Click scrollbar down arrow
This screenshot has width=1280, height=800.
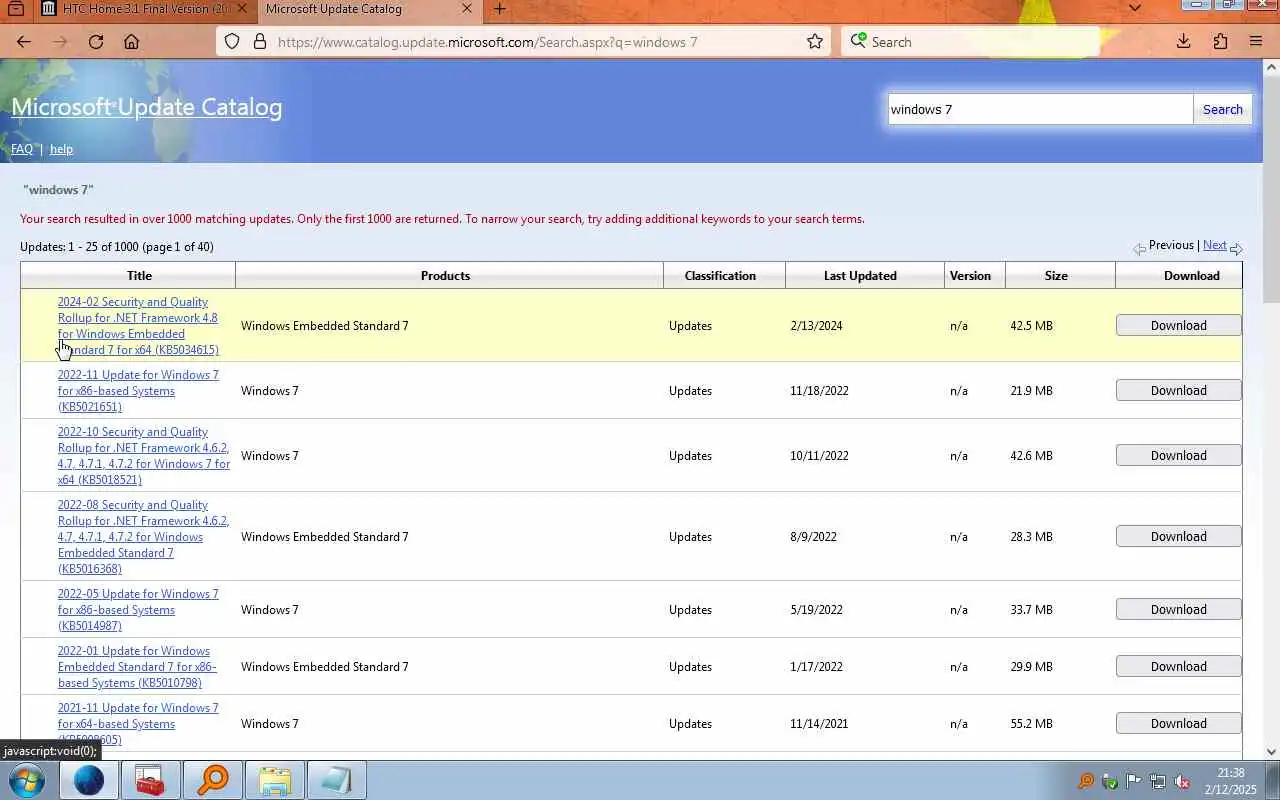[1271, 751]
